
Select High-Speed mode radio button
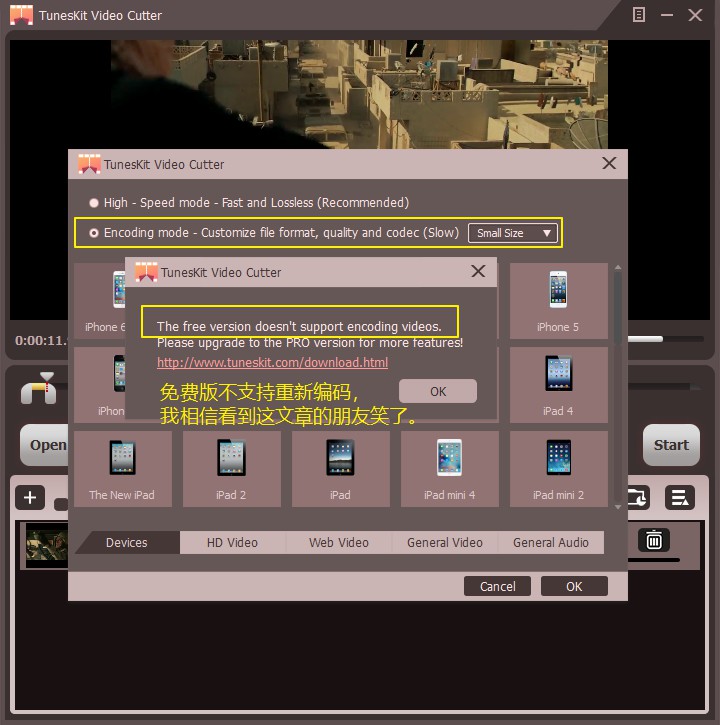[94, 203]
